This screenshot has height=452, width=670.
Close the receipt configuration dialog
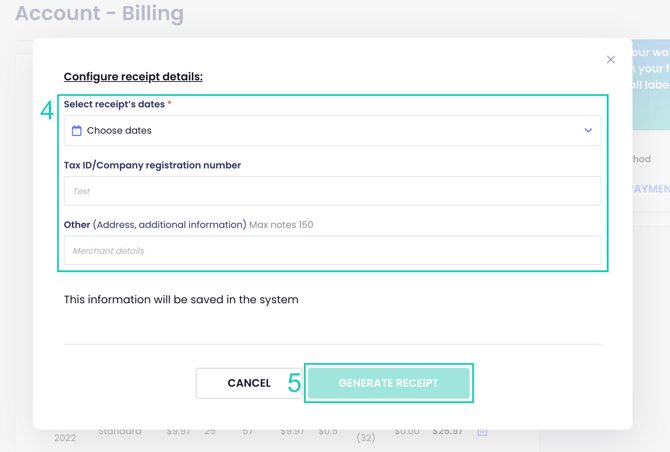611,60
